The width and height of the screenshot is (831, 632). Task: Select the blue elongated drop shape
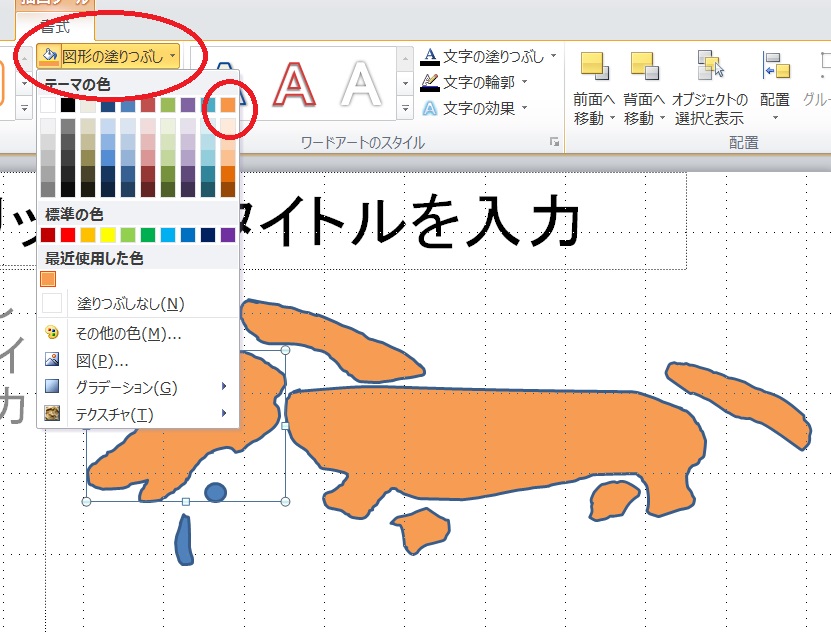184,540
